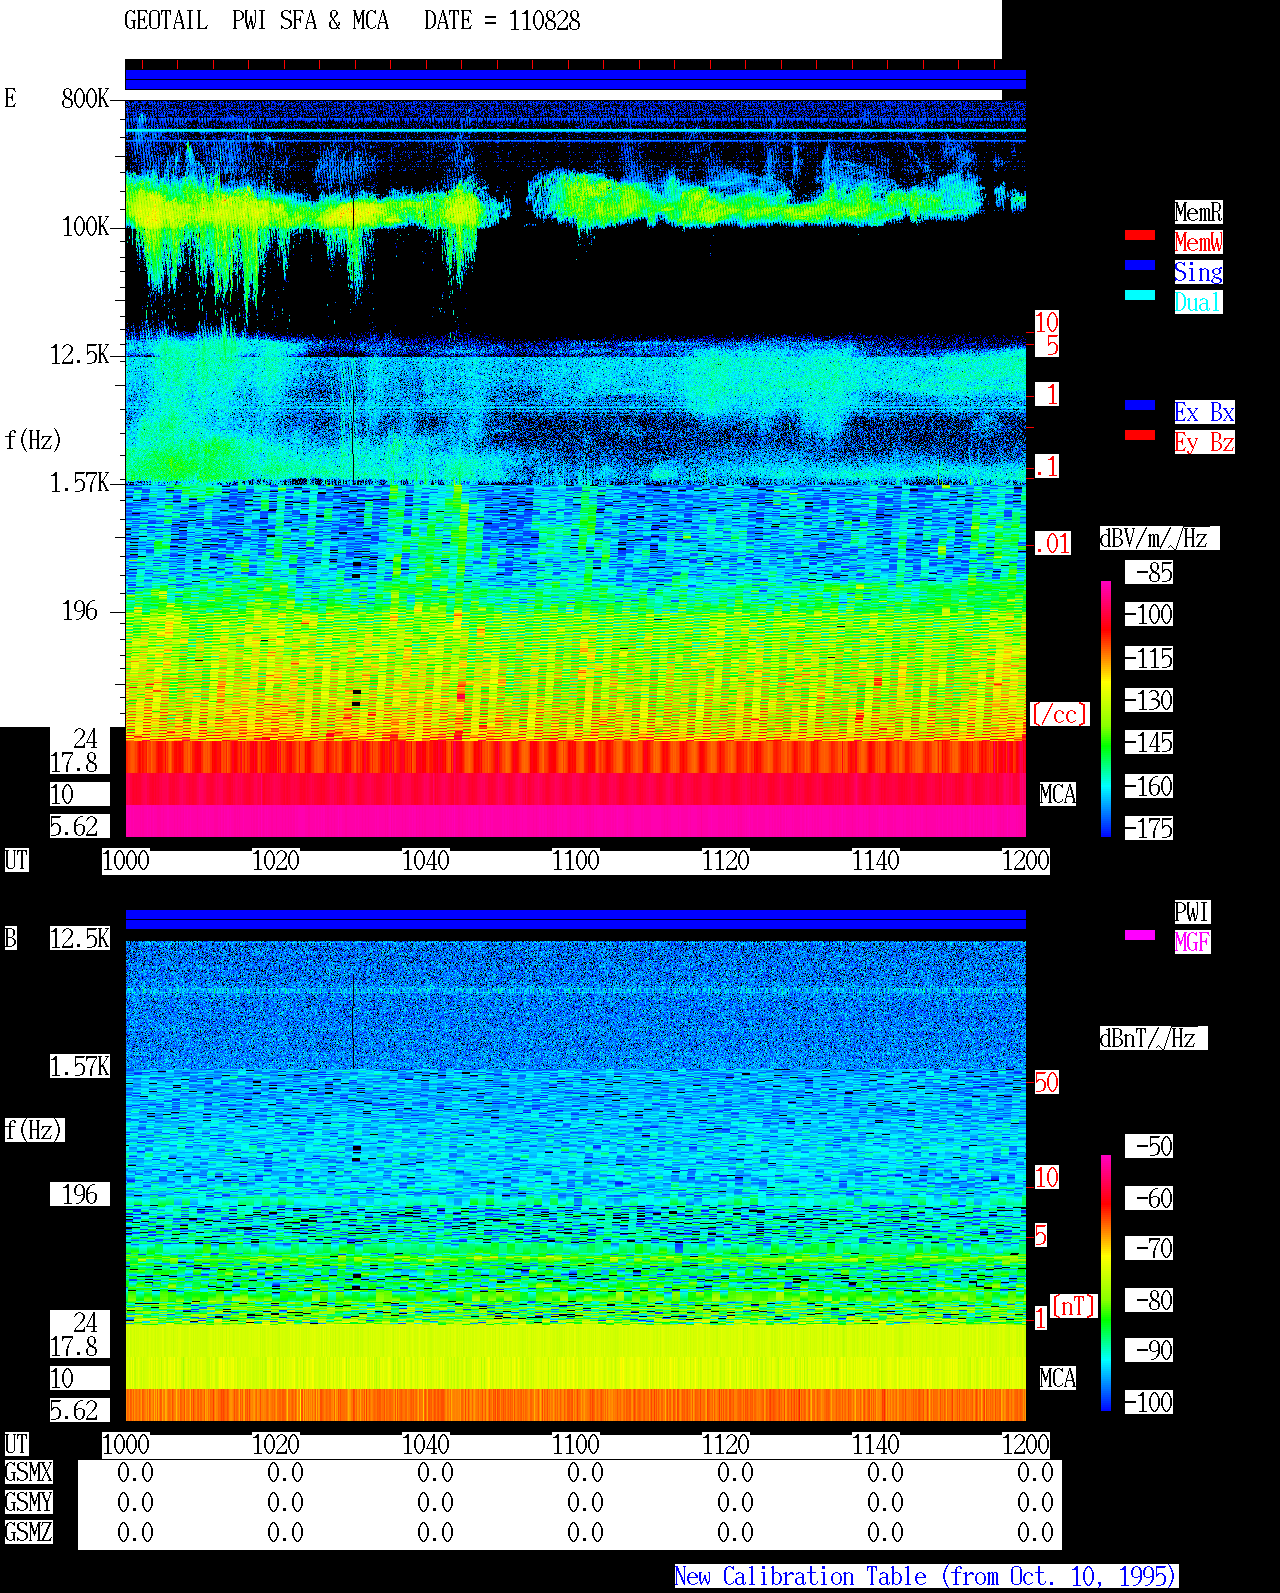
Task: Click the -70 color scale value
Action: tap(1149, 1248)
